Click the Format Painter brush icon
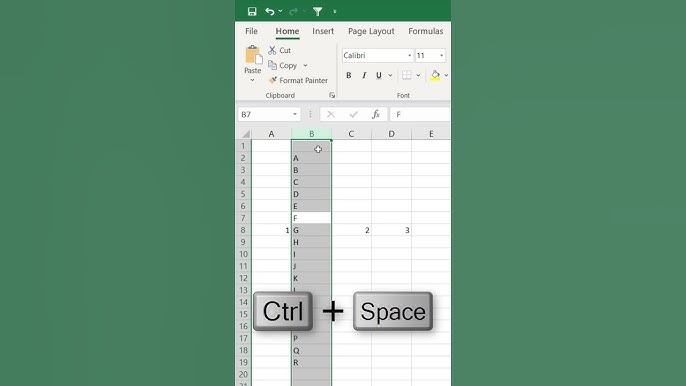Image resolution: width=686 pixels, height=386 pixels. pyautogui.click(x=273, y=80)
